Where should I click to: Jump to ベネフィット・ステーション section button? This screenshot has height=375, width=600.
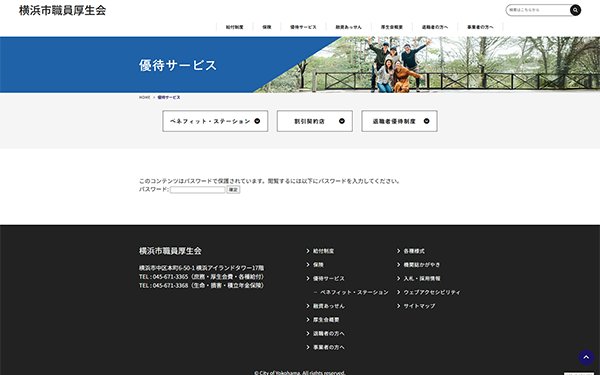(x=215, y=121)
